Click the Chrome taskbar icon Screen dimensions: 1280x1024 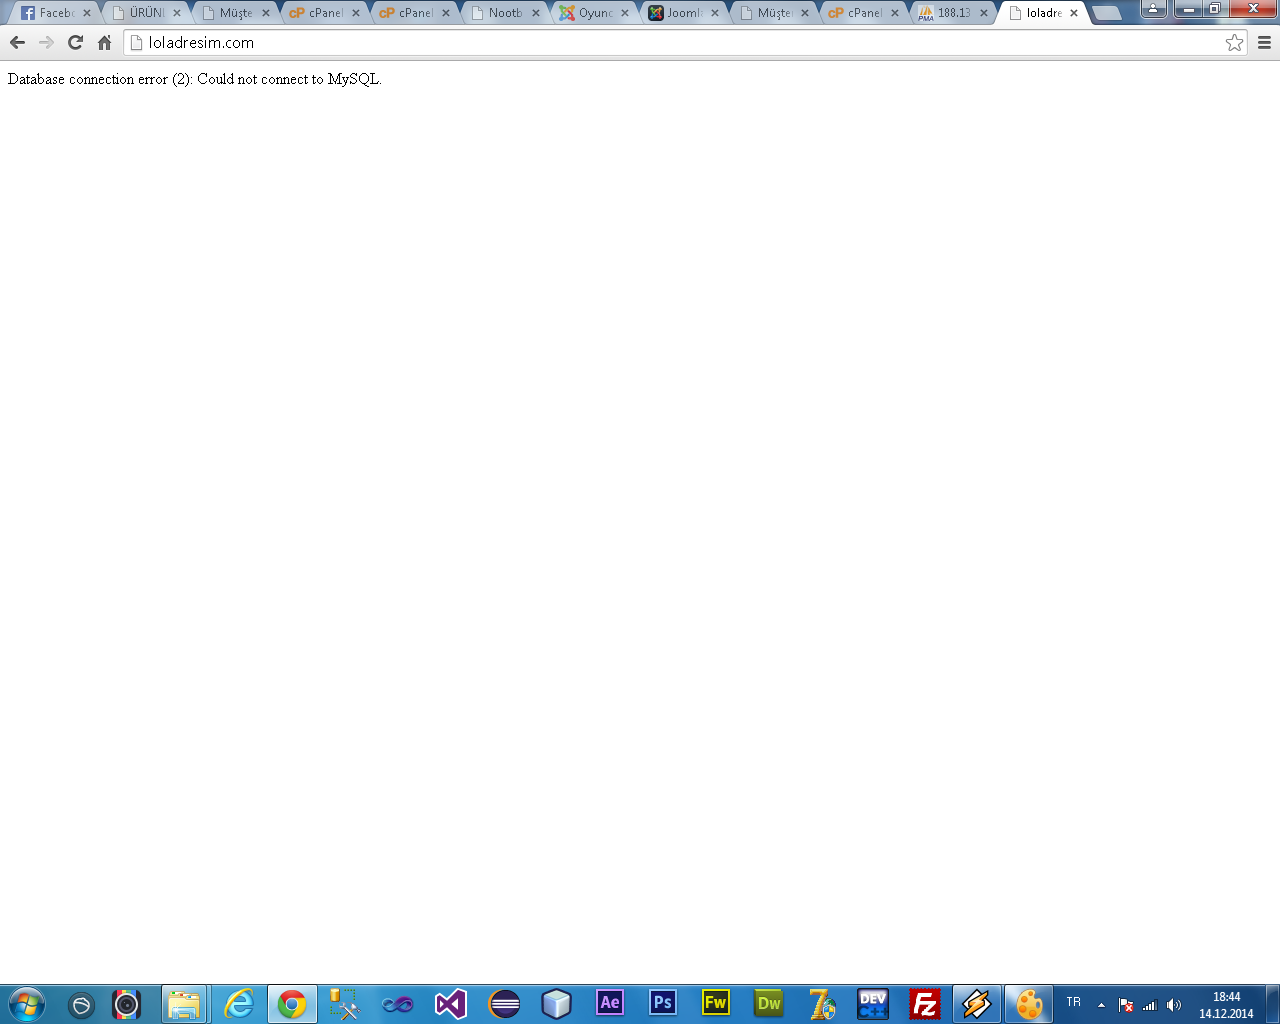(x=292, y=1004)
